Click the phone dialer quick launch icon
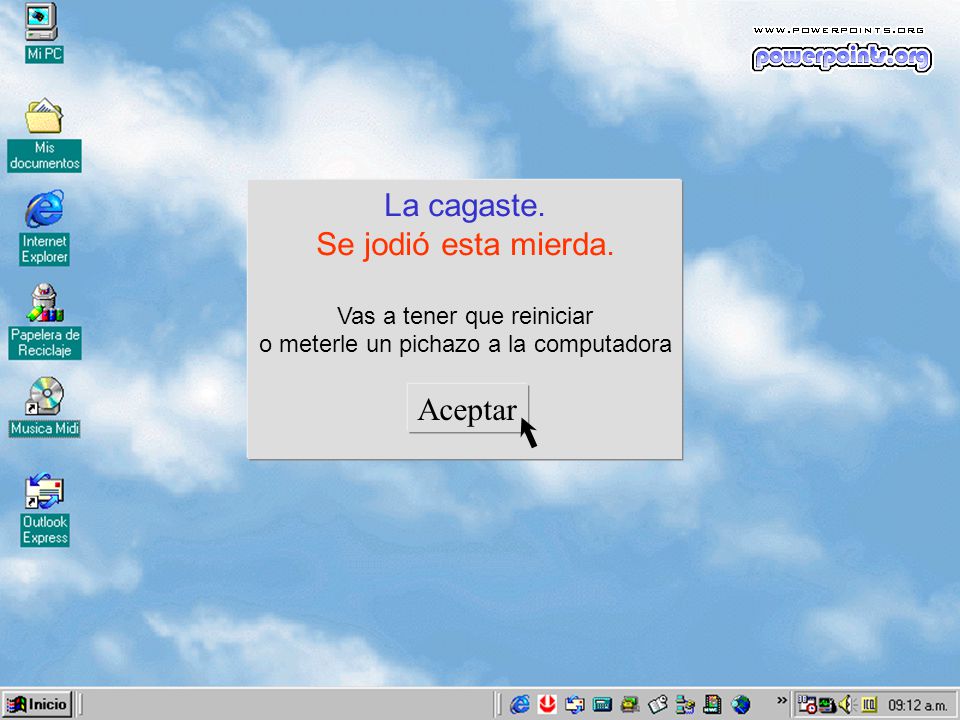Screen dimensions: 960x720 point(629,705)
